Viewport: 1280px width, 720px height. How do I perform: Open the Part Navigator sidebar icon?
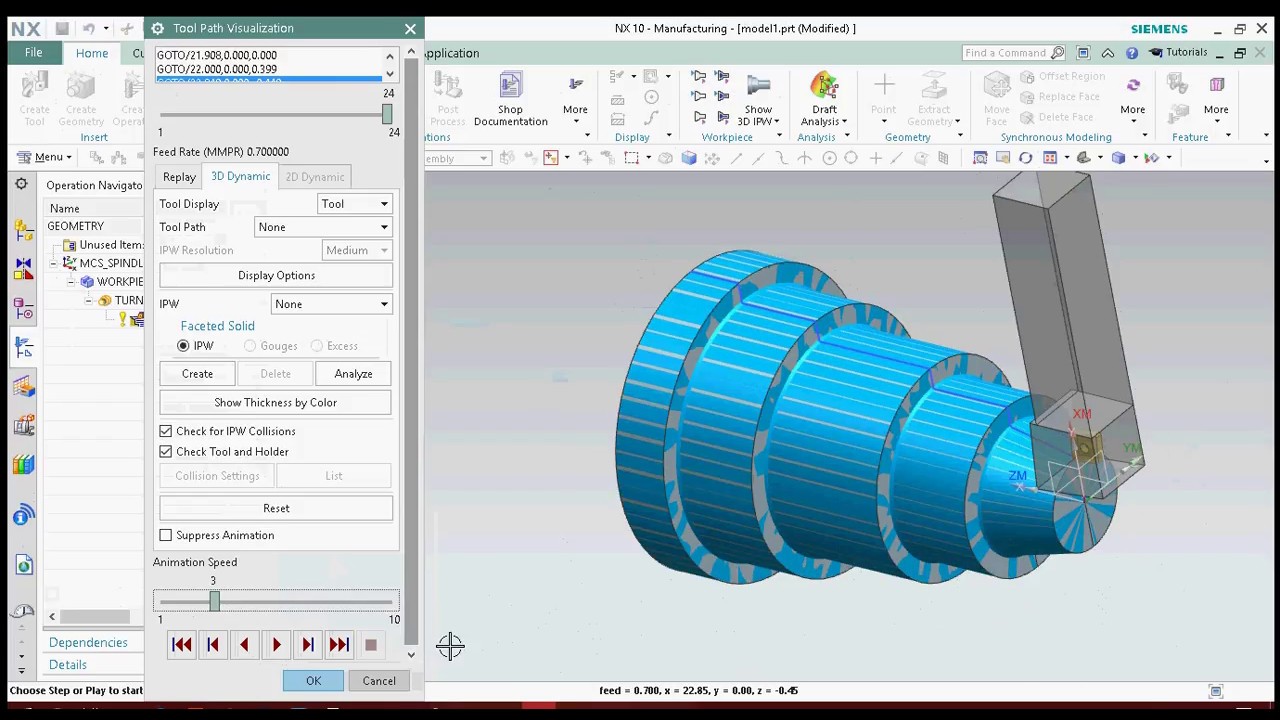pyautogui.click(x=24, y=308)
